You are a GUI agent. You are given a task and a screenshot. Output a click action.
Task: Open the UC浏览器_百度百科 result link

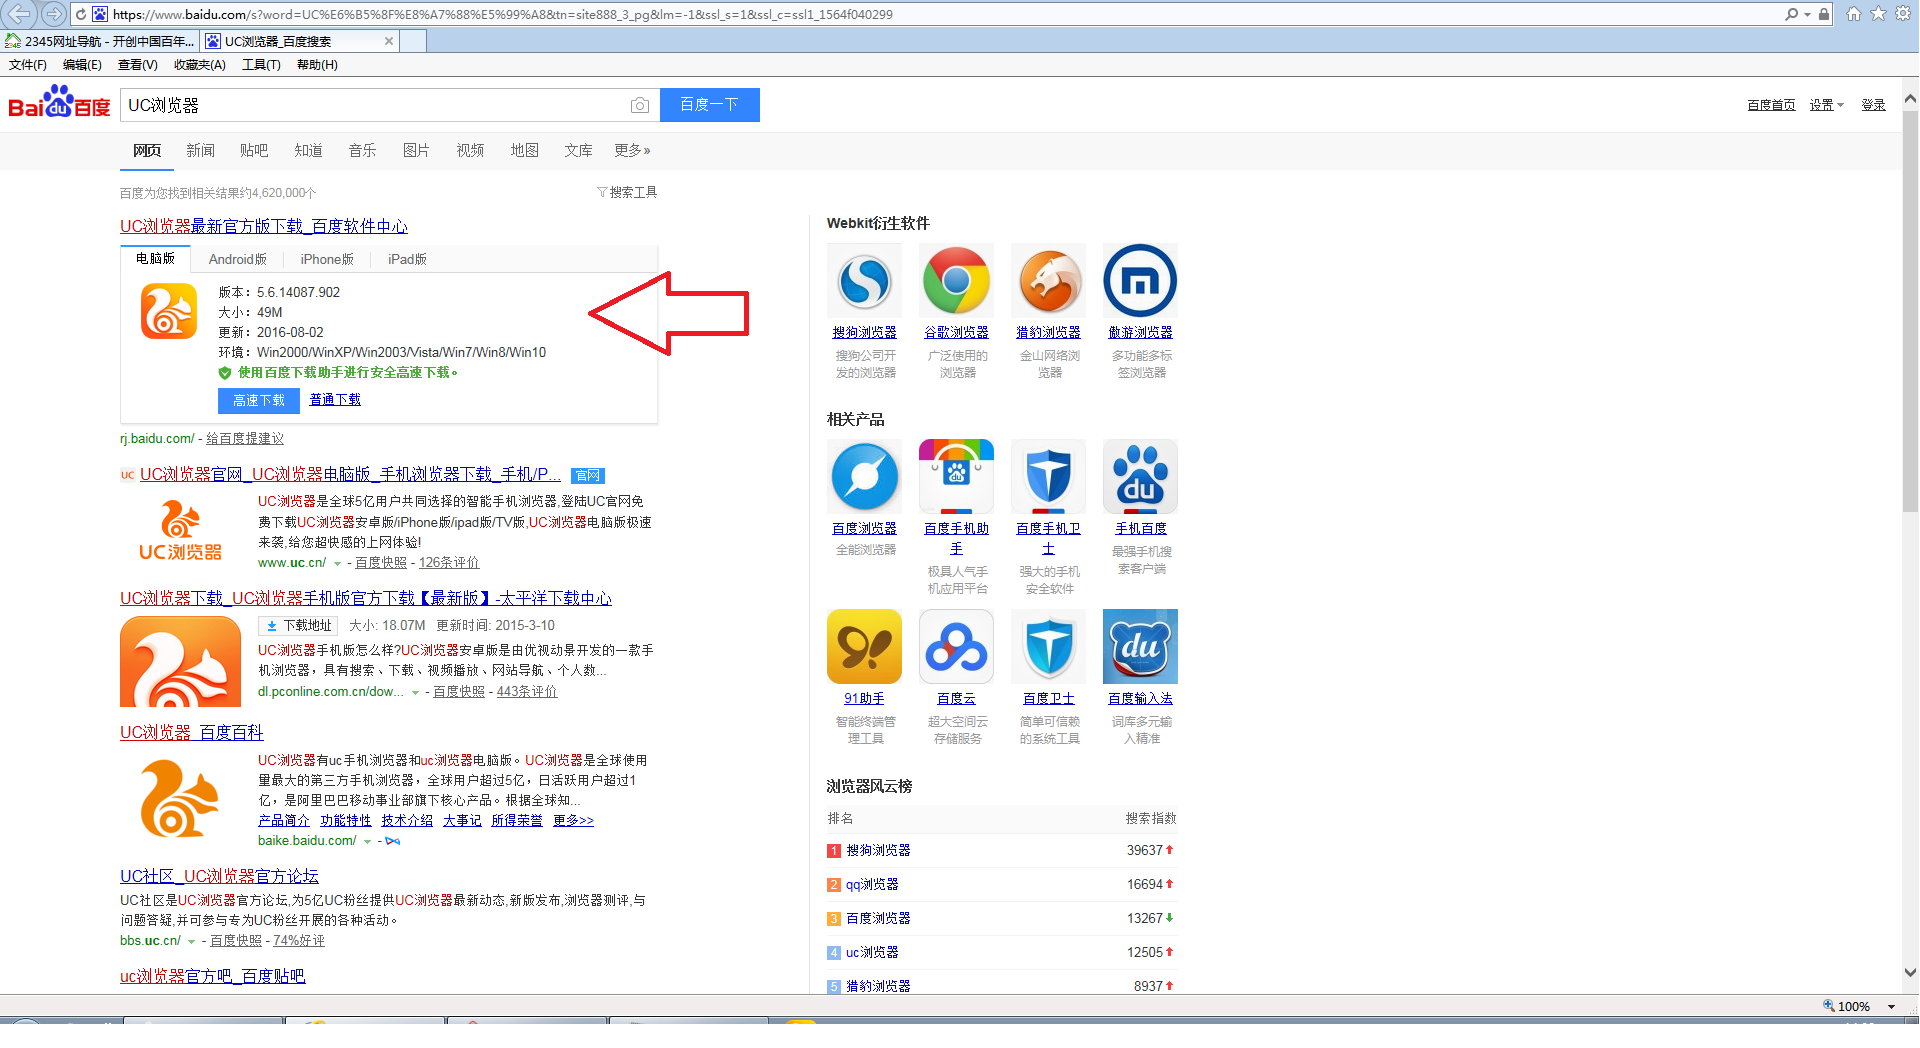[x=192, y=732]
